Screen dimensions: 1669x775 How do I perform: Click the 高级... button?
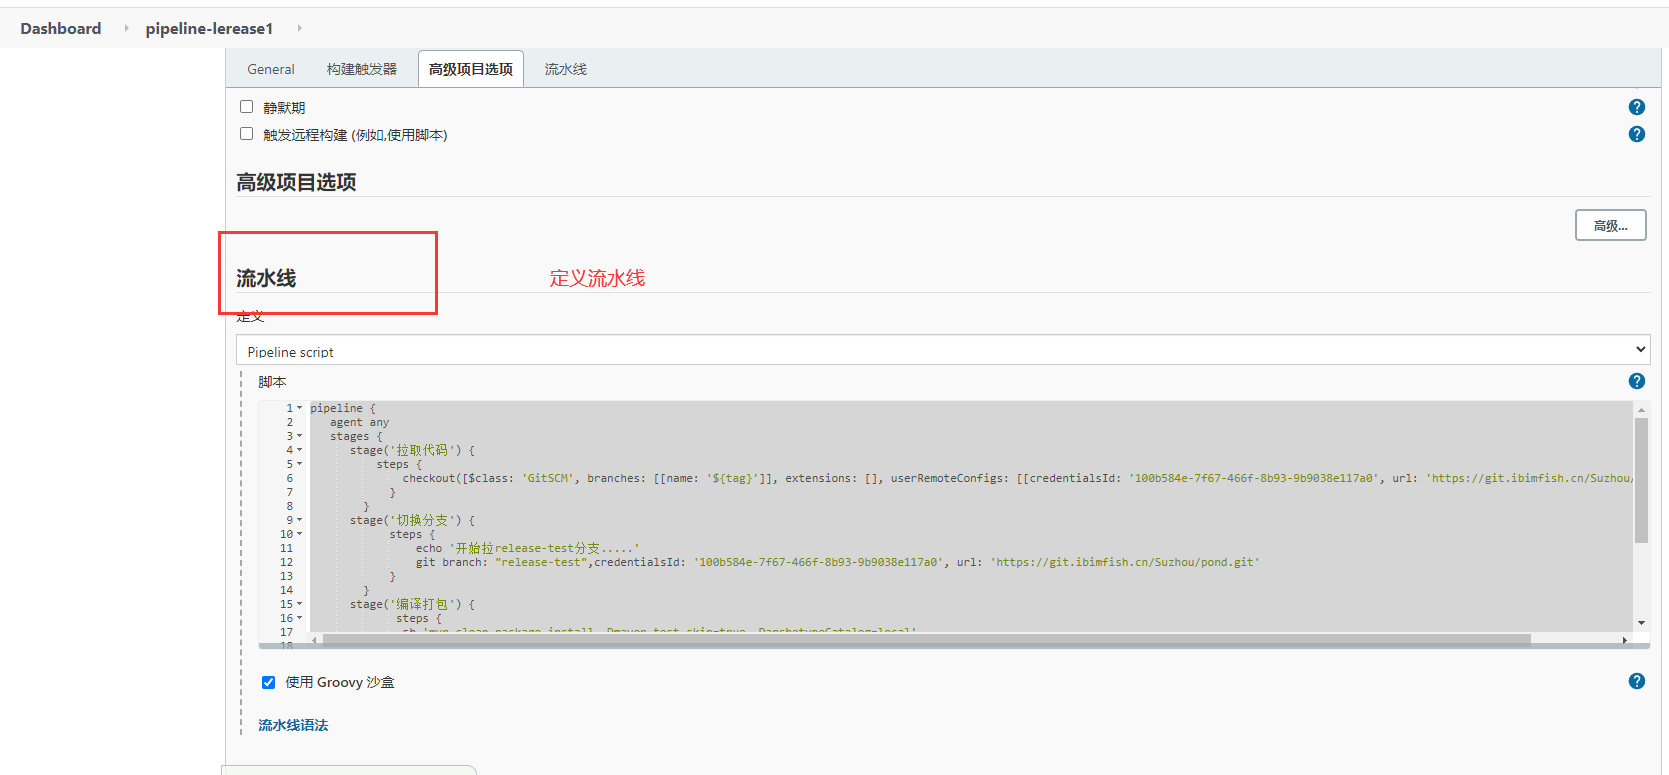point(1610,225)
